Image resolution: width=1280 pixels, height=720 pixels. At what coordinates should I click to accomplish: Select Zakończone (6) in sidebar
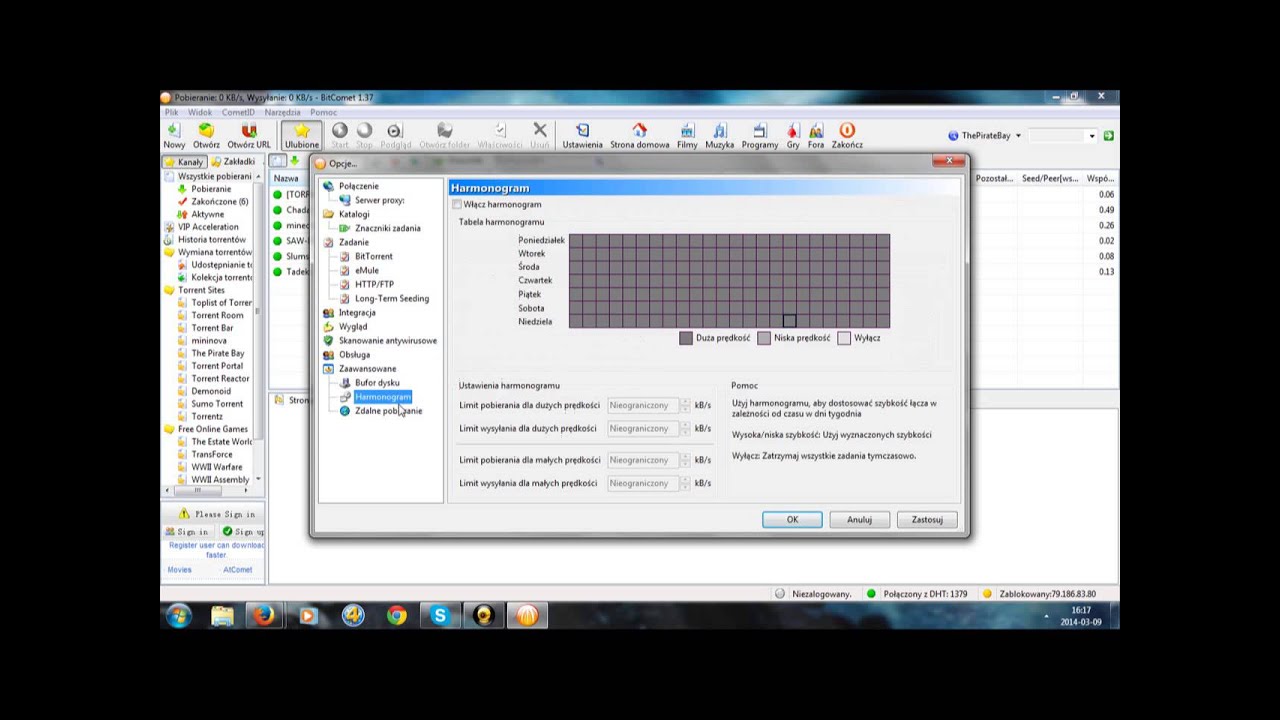coord(220,201)
